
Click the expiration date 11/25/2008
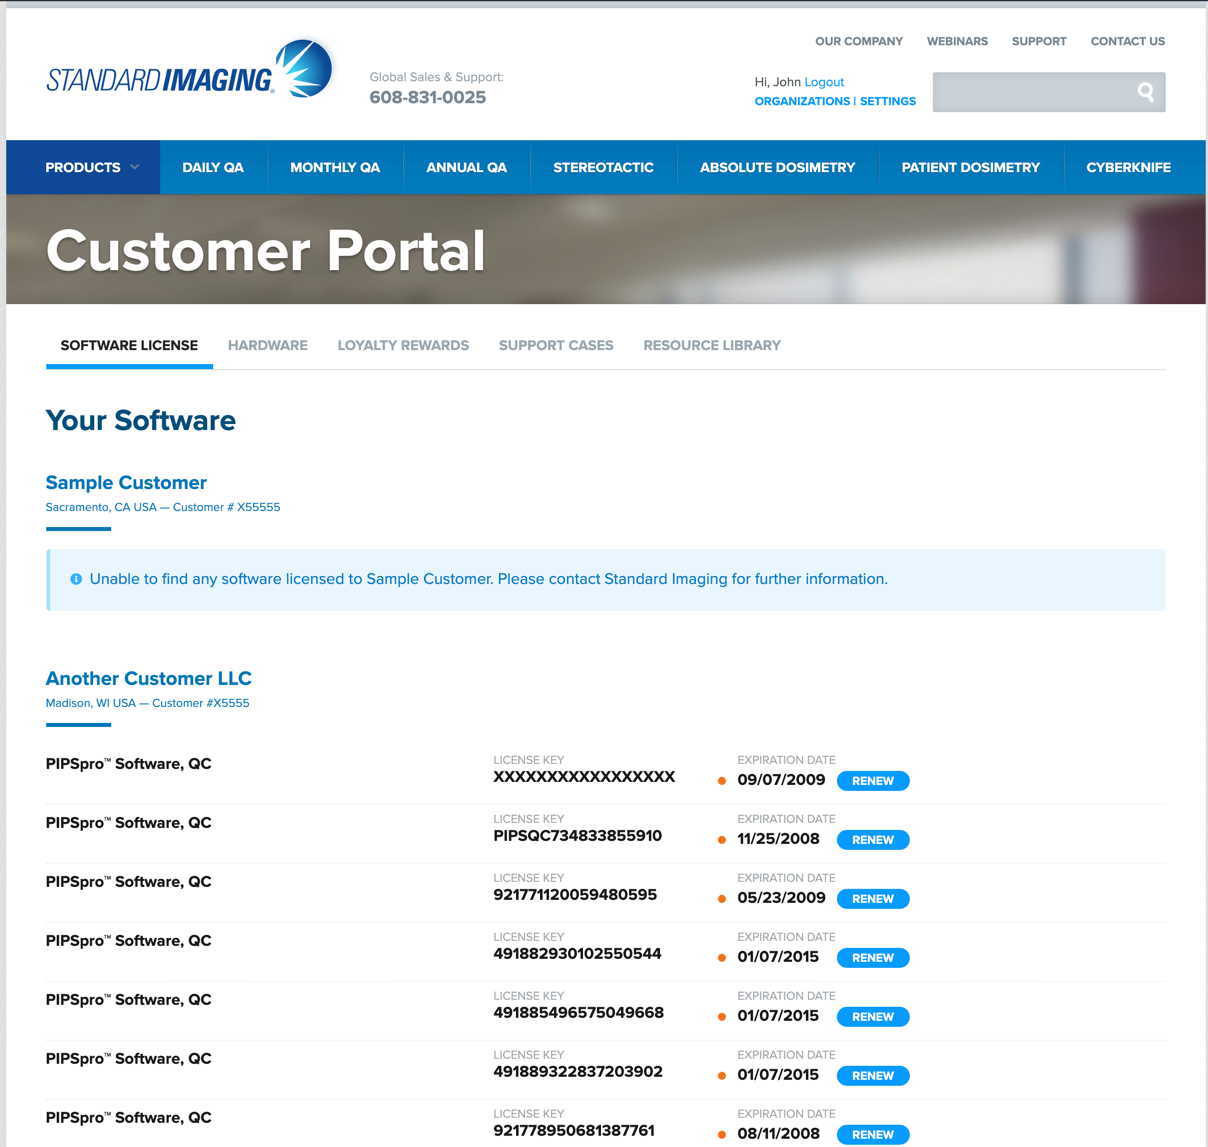point(778,839)
